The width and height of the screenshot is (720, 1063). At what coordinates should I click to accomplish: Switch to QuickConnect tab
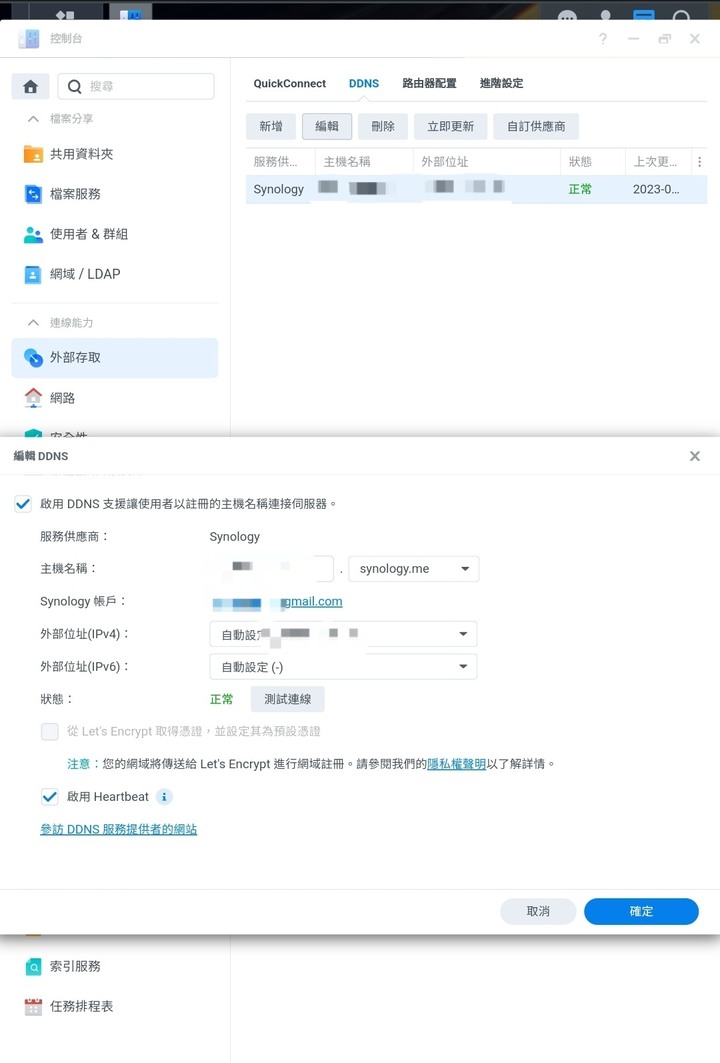(289, 83)
